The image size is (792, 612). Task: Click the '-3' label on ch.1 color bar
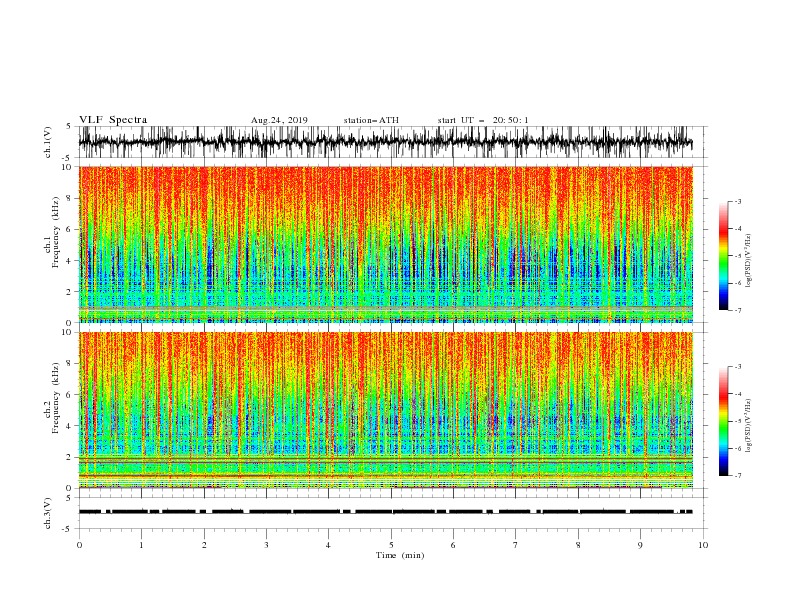pos(737,201)
